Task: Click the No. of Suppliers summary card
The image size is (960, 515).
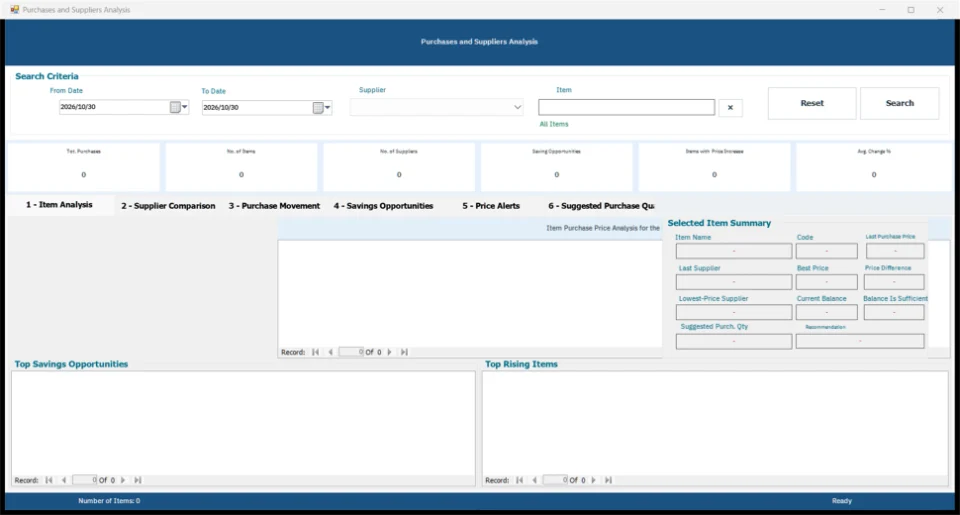Action: tap(399, 167)
